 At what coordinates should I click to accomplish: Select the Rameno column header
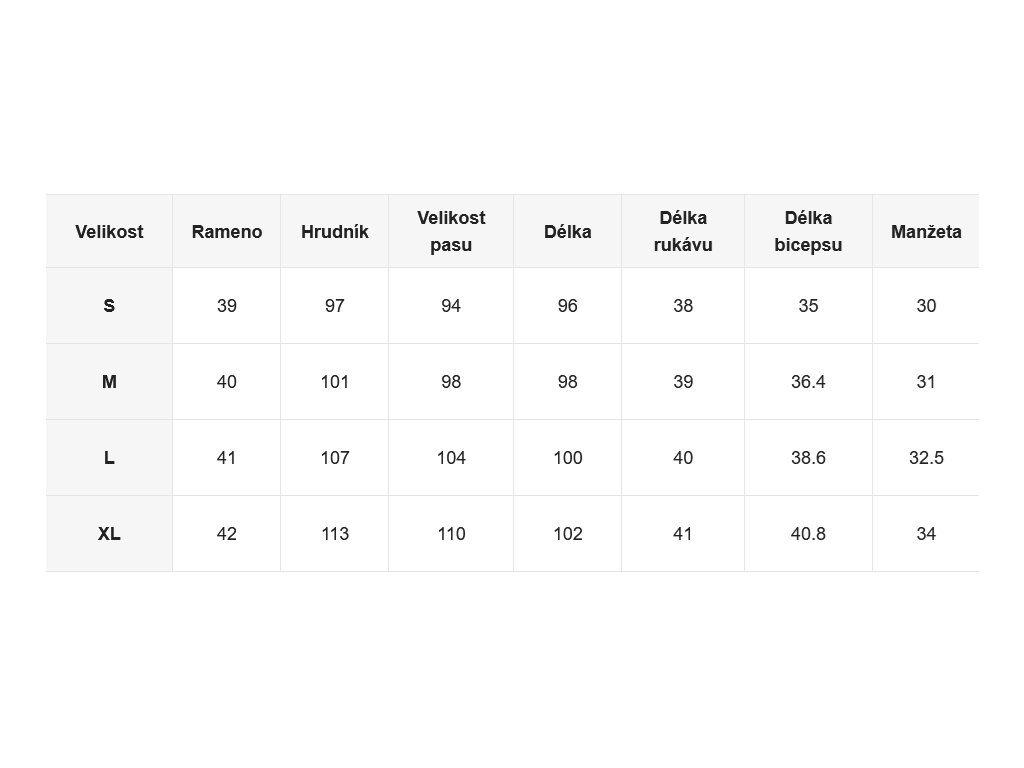tap(227, 231)
